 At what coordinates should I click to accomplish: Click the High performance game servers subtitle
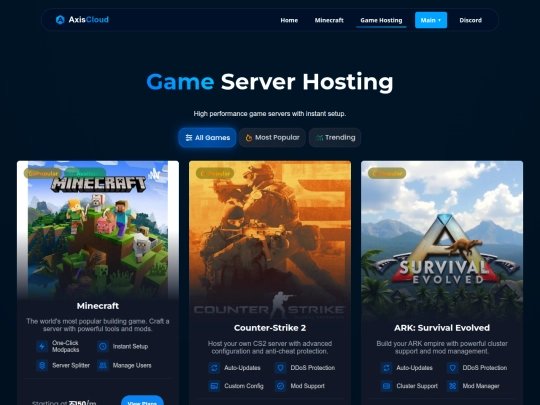pos(270,114)
